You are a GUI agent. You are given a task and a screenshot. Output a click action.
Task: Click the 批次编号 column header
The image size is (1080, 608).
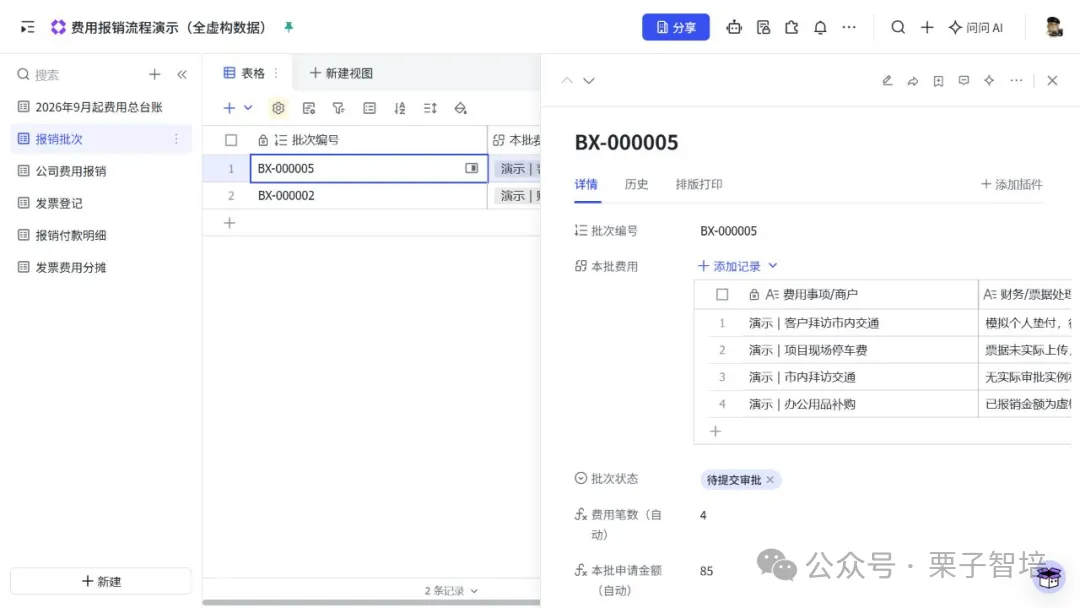[x=368, y=140]
